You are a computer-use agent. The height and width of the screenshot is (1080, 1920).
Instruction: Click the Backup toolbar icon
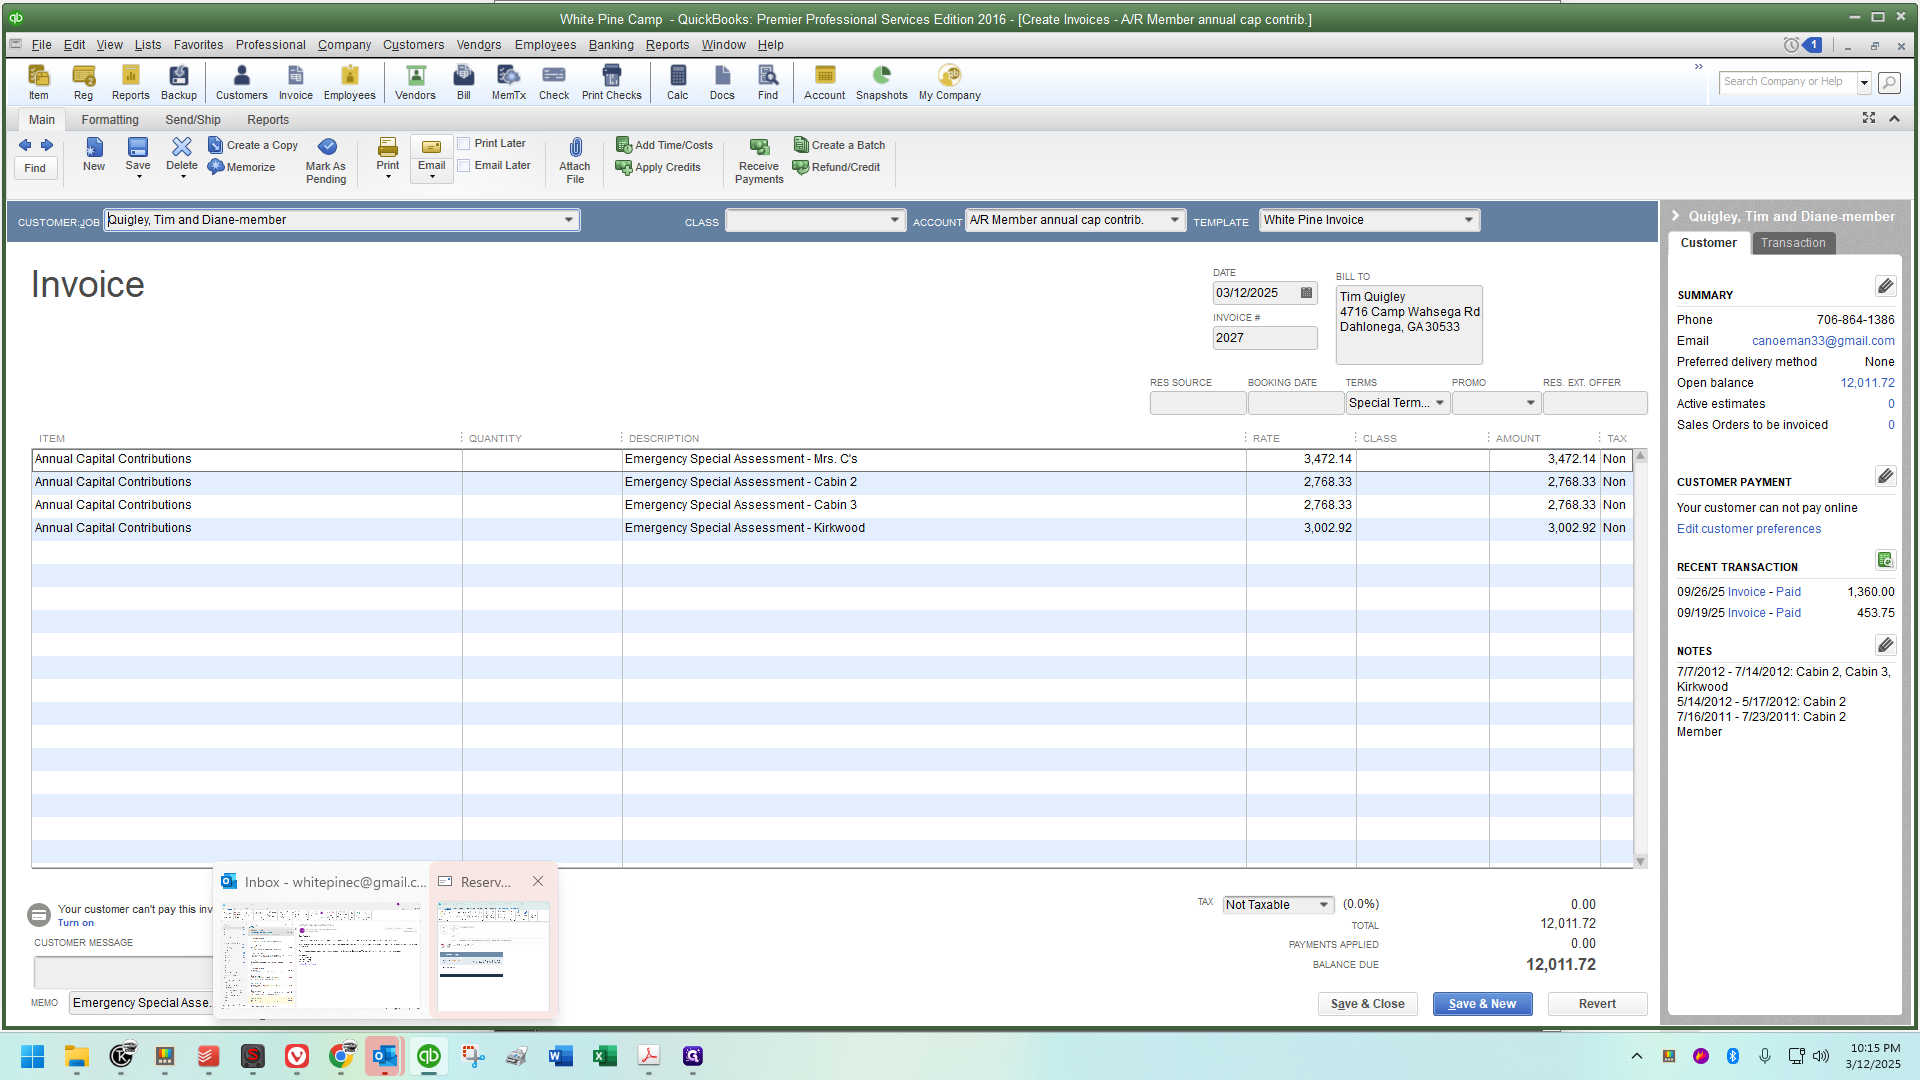179,82
